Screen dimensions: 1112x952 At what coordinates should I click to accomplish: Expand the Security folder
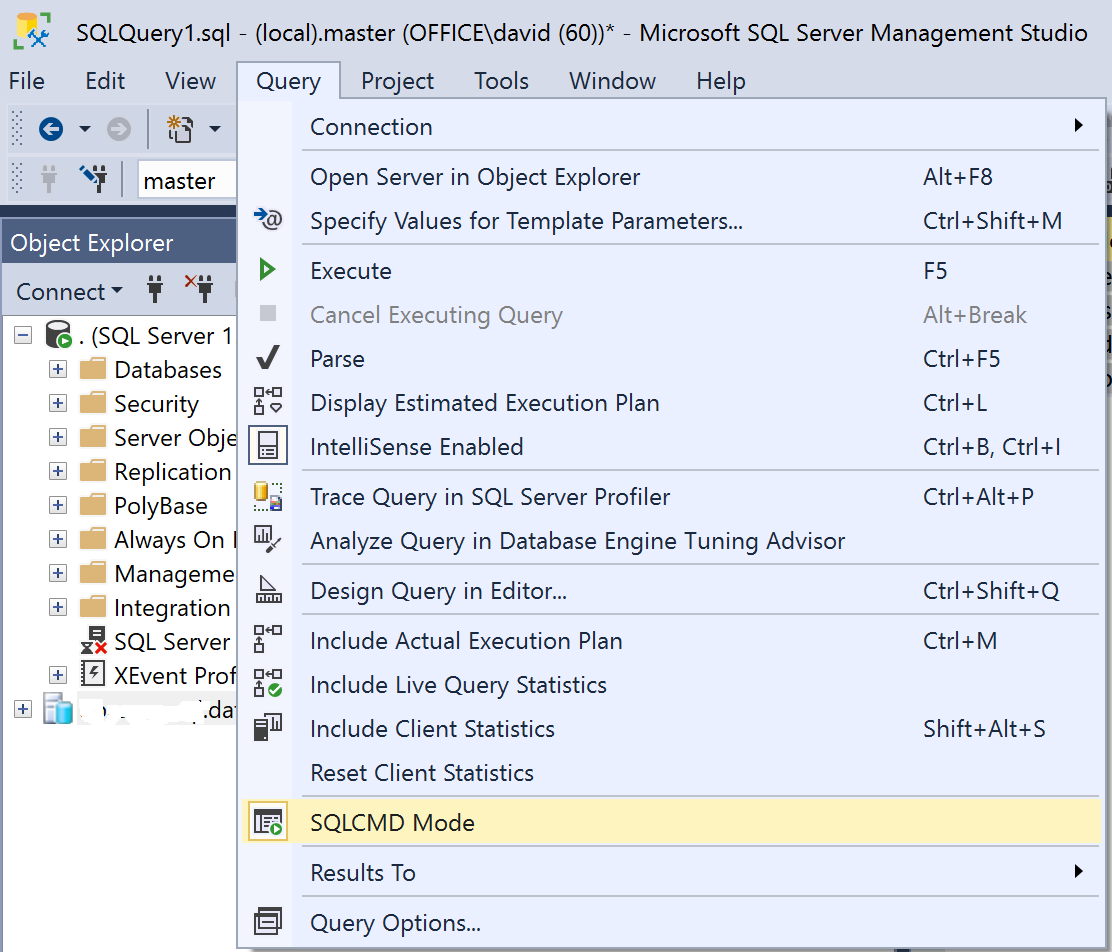click(x=58, y=403)
